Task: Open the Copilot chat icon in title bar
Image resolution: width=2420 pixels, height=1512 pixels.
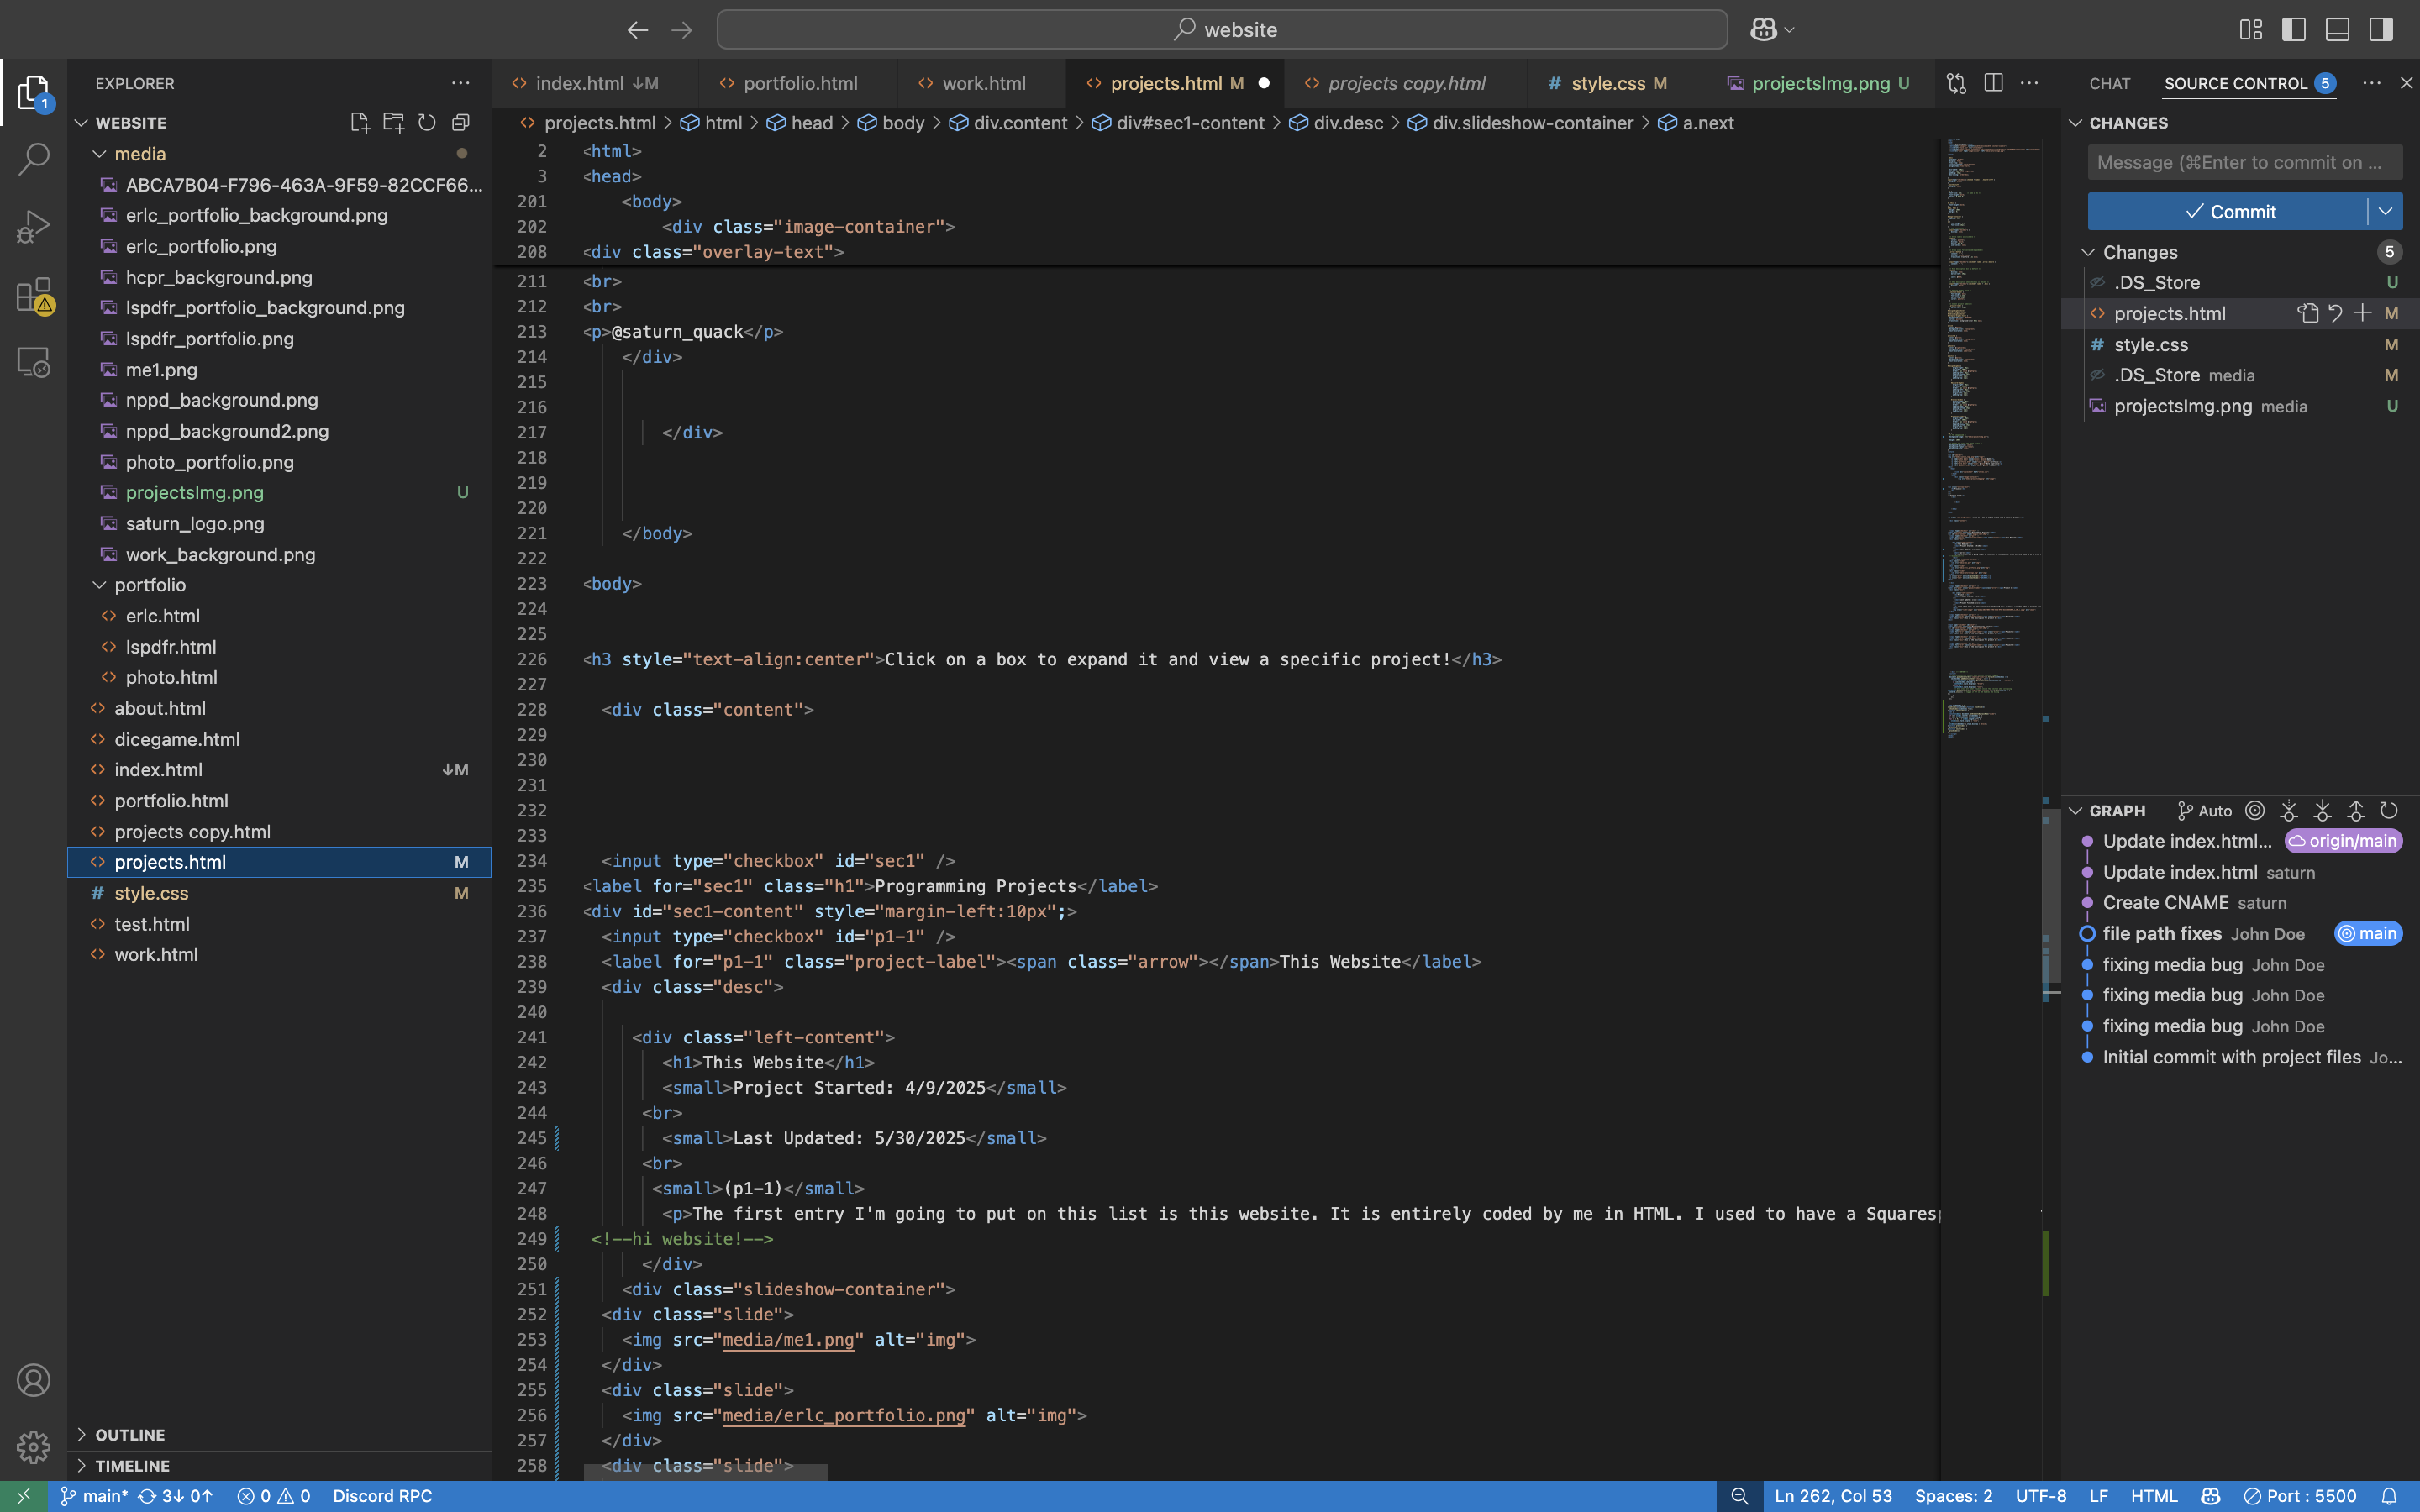Action: tap(1763, 30)
